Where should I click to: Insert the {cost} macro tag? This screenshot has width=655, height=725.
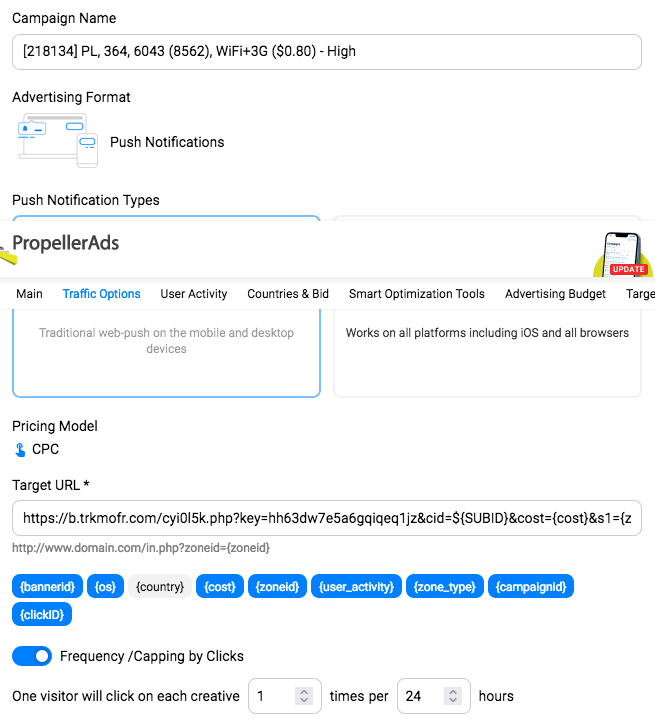point(220,586)
